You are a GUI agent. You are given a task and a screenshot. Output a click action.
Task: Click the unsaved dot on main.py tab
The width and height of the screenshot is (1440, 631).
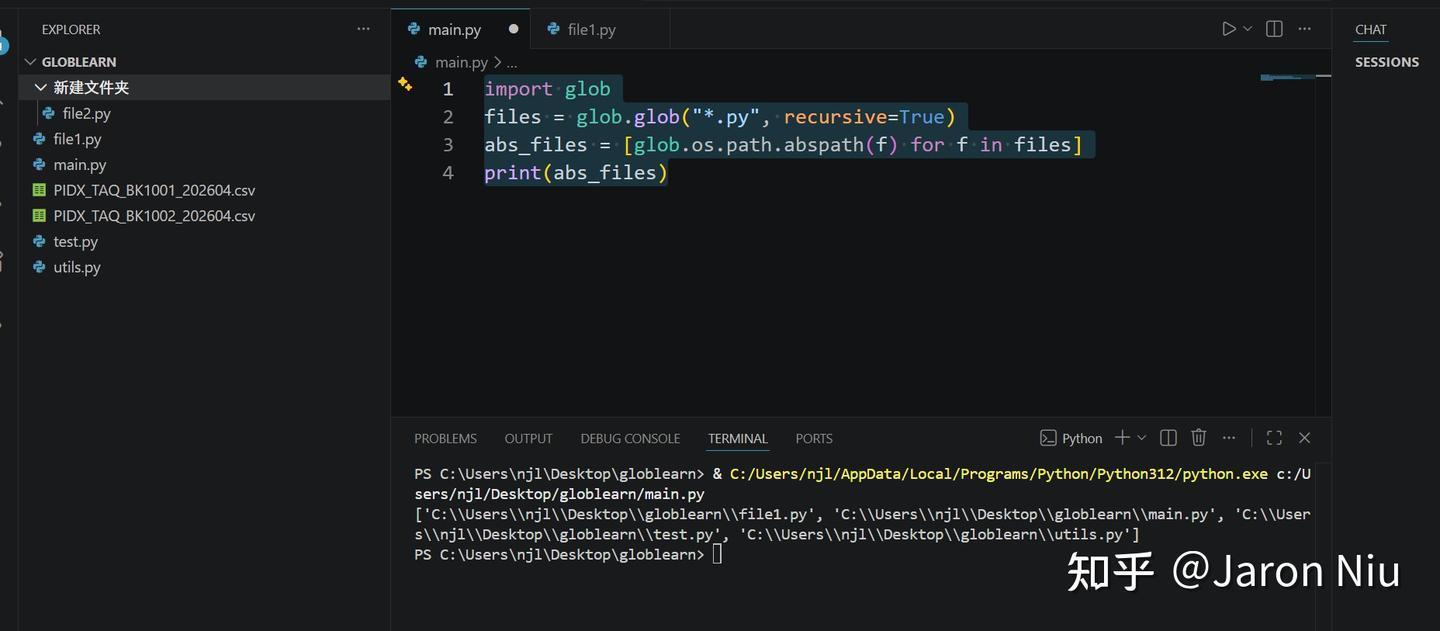coord(514,29)
